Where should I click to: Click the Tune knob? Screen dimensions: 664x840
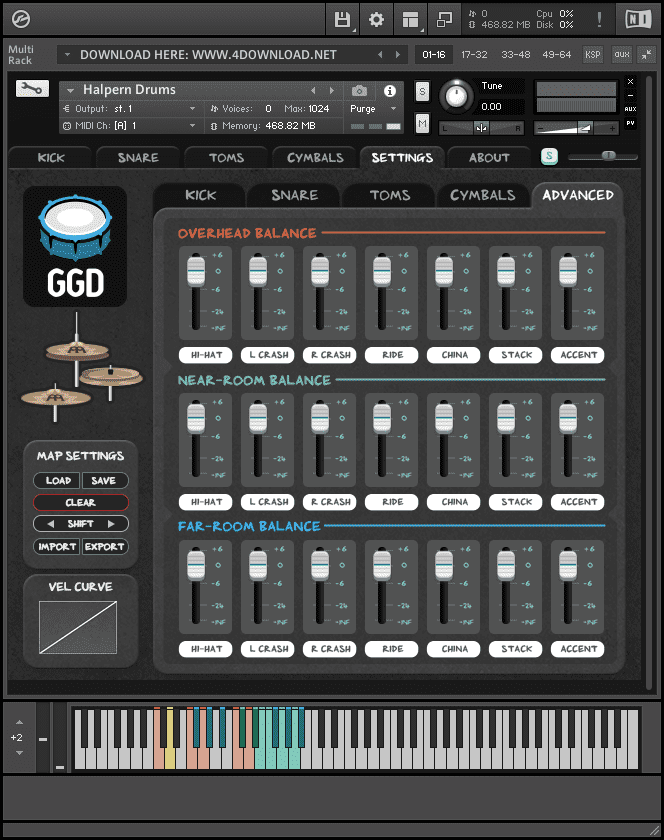[x=456, y=97]
